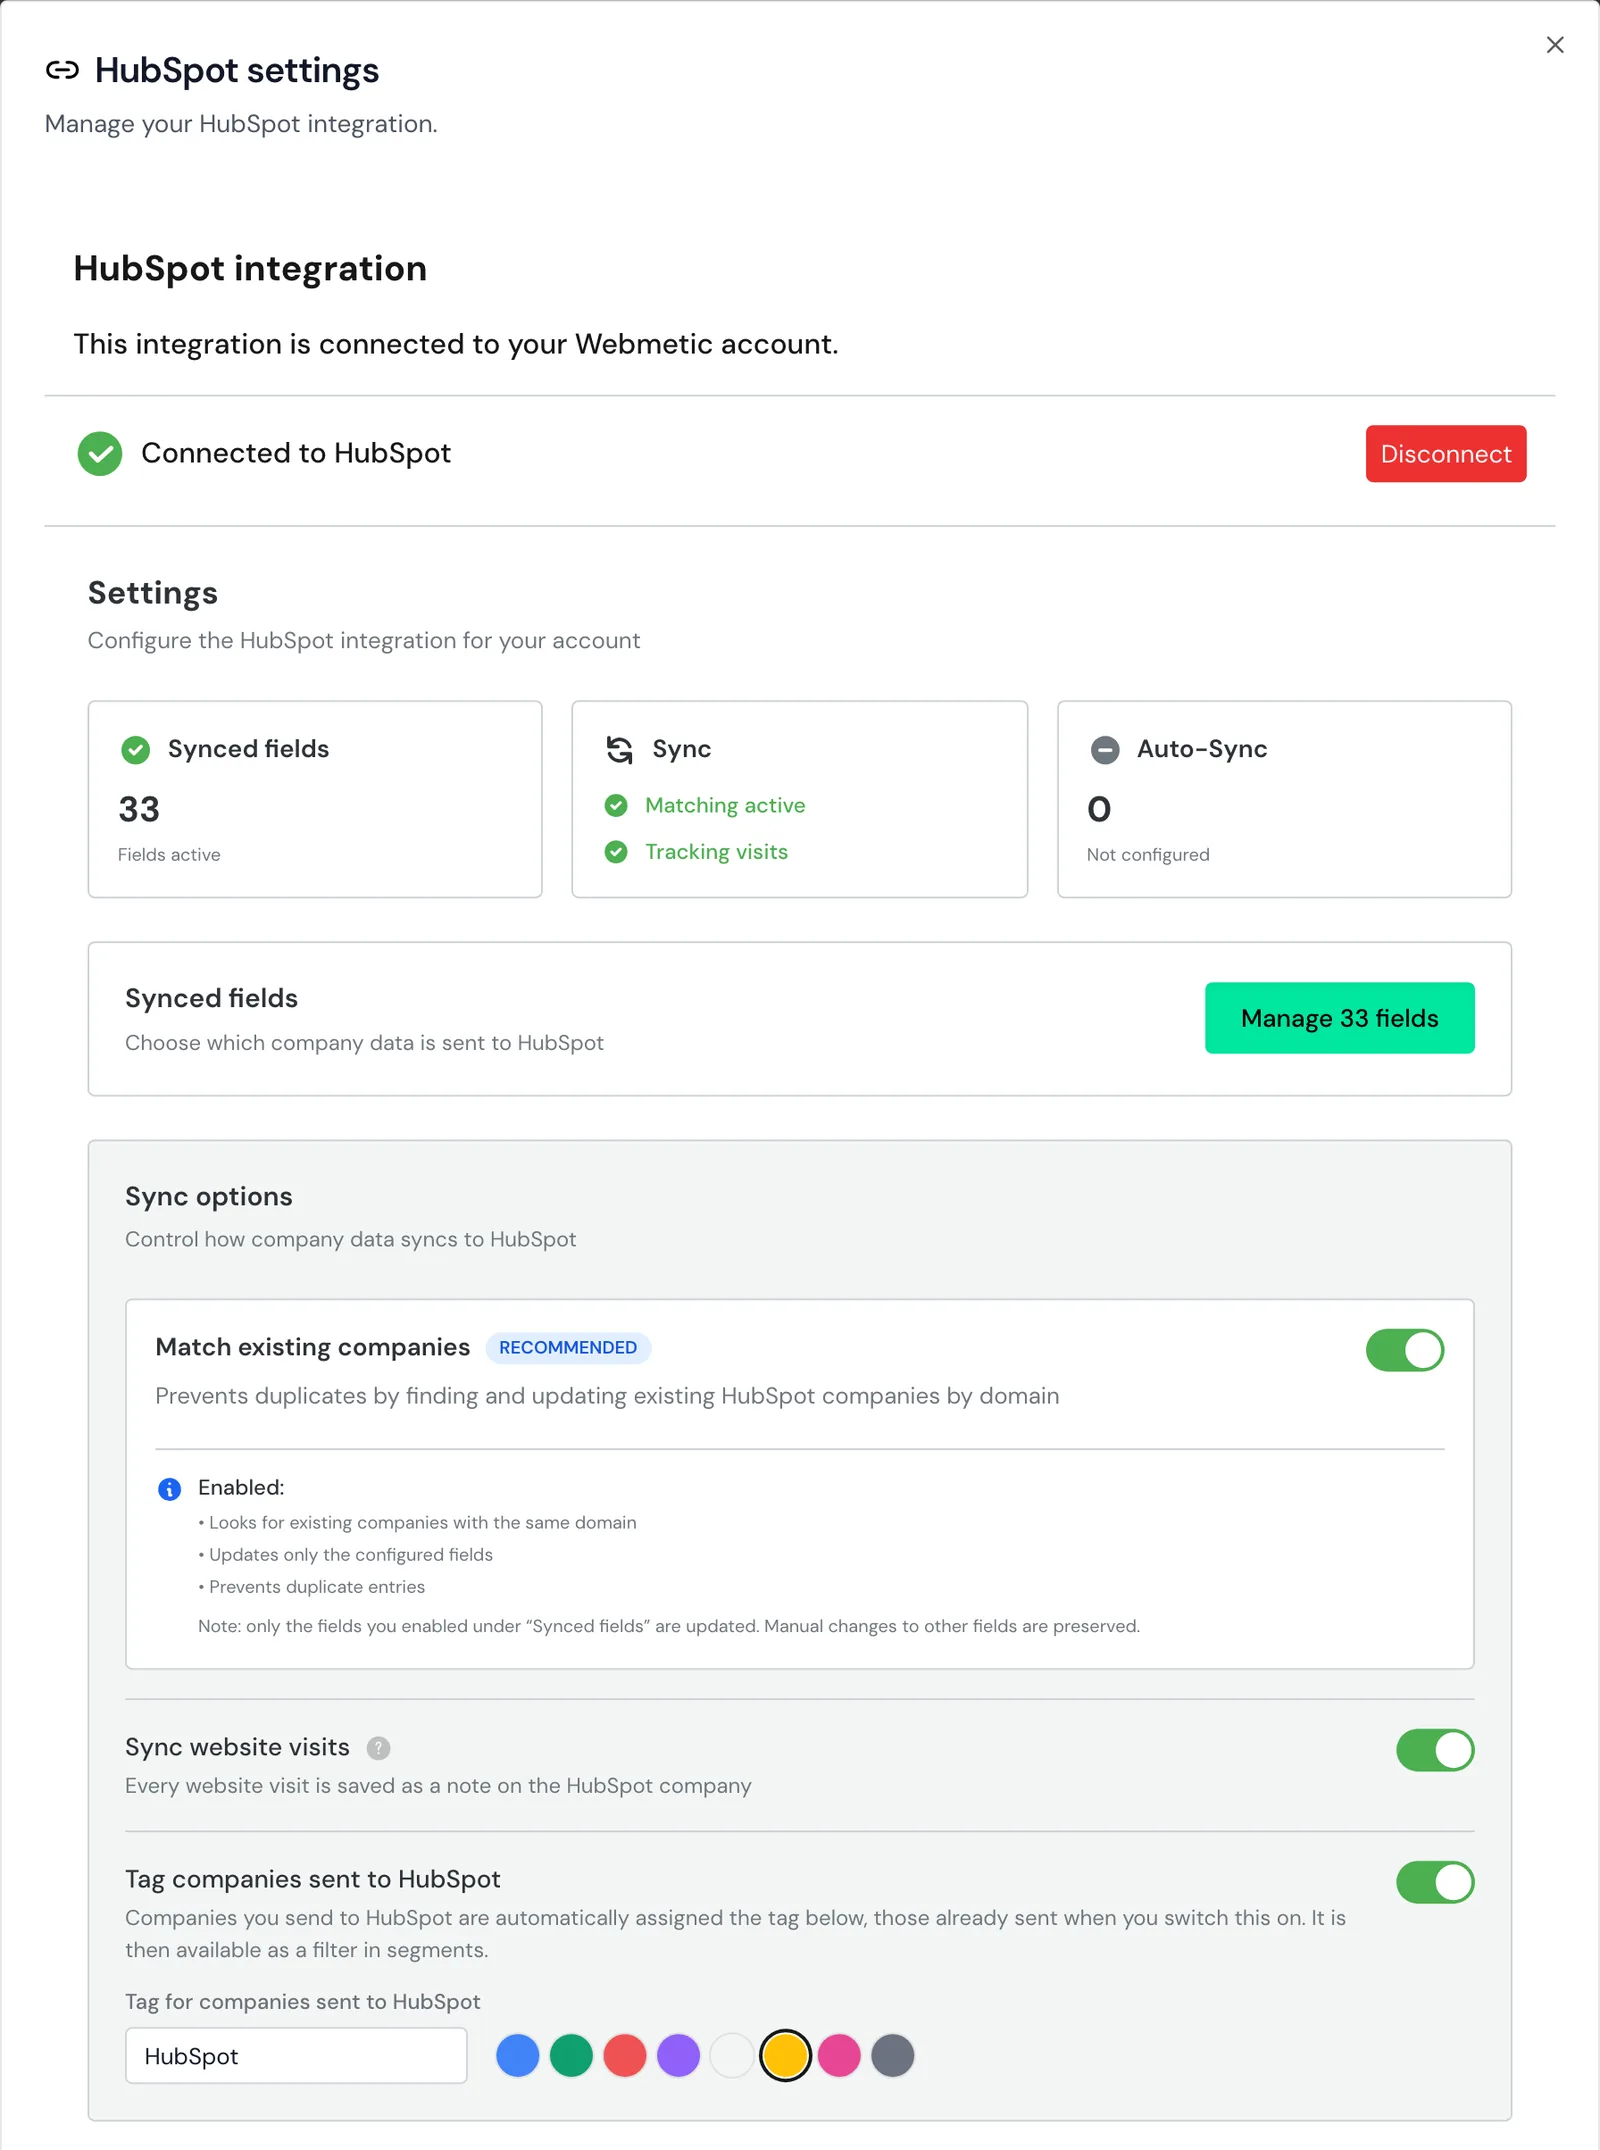This screenshot has height=2150, width=1600.
Task: Click the Synced fields card checkmark icon
Action: point(135,750)
